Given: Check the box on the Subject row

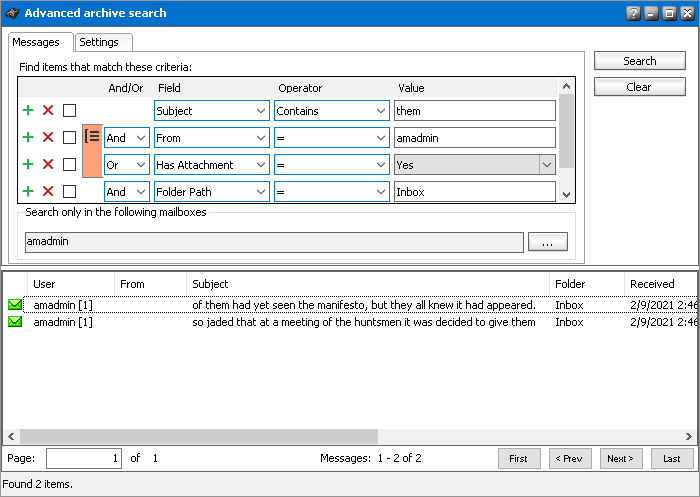Looking at the screenshot, I should [69, 111].
